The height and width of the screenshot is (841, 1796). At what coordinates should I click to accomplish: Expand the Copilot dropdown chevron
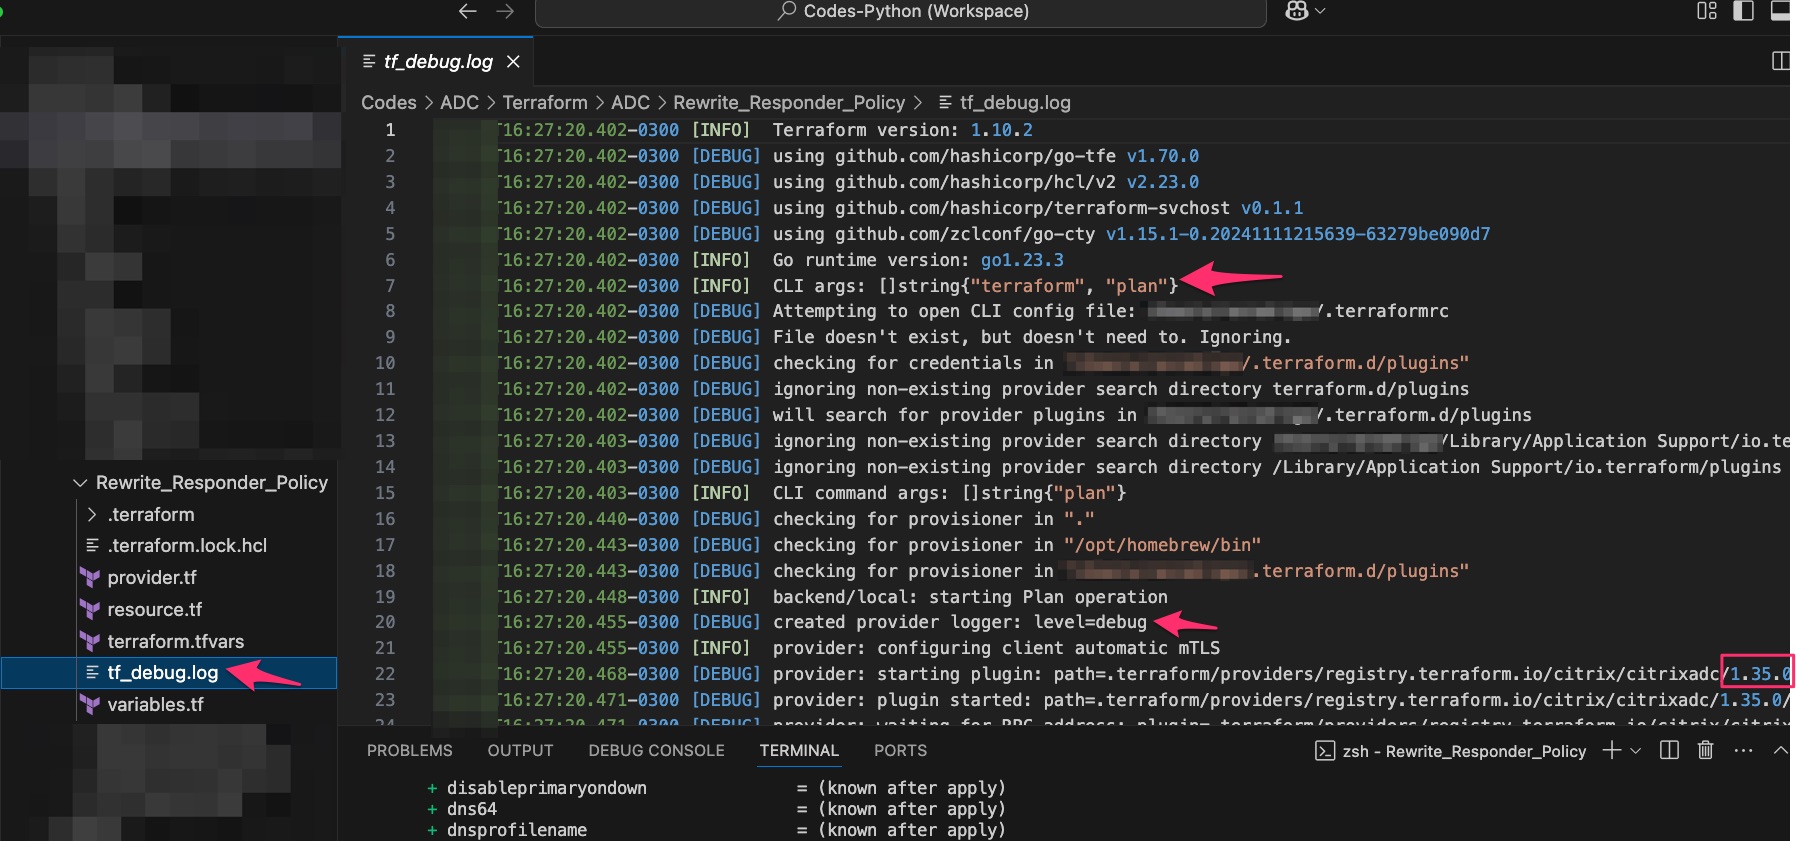point(1320,11)
